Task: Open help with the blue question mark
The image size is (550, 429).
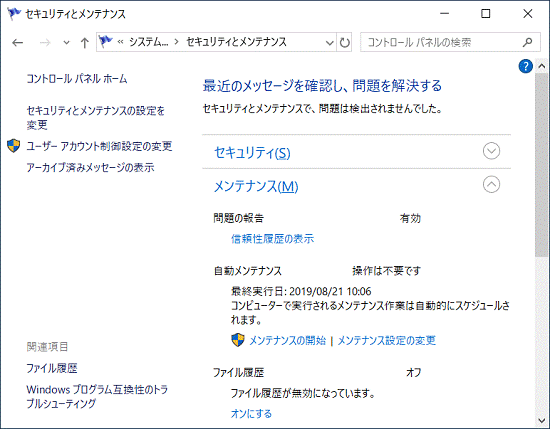Action: click(x=525, y=66)
